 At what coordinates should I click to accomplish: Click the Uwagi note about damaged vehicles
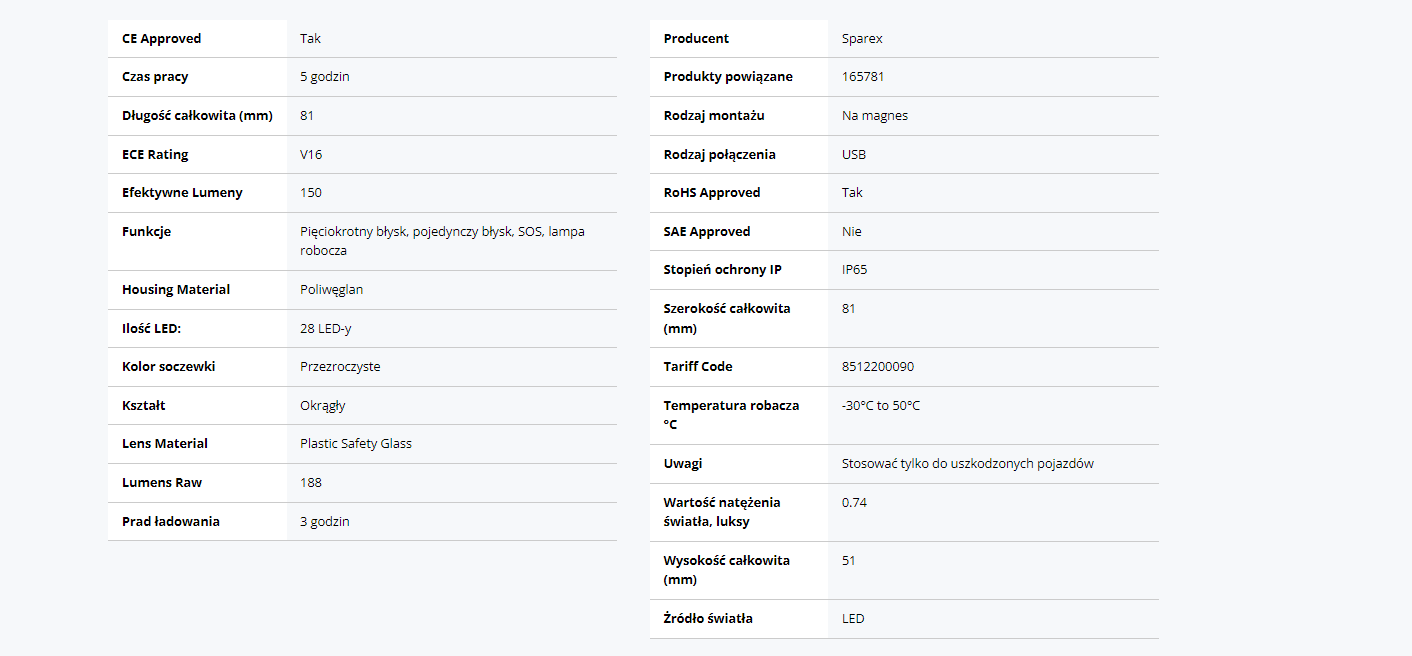968,464
